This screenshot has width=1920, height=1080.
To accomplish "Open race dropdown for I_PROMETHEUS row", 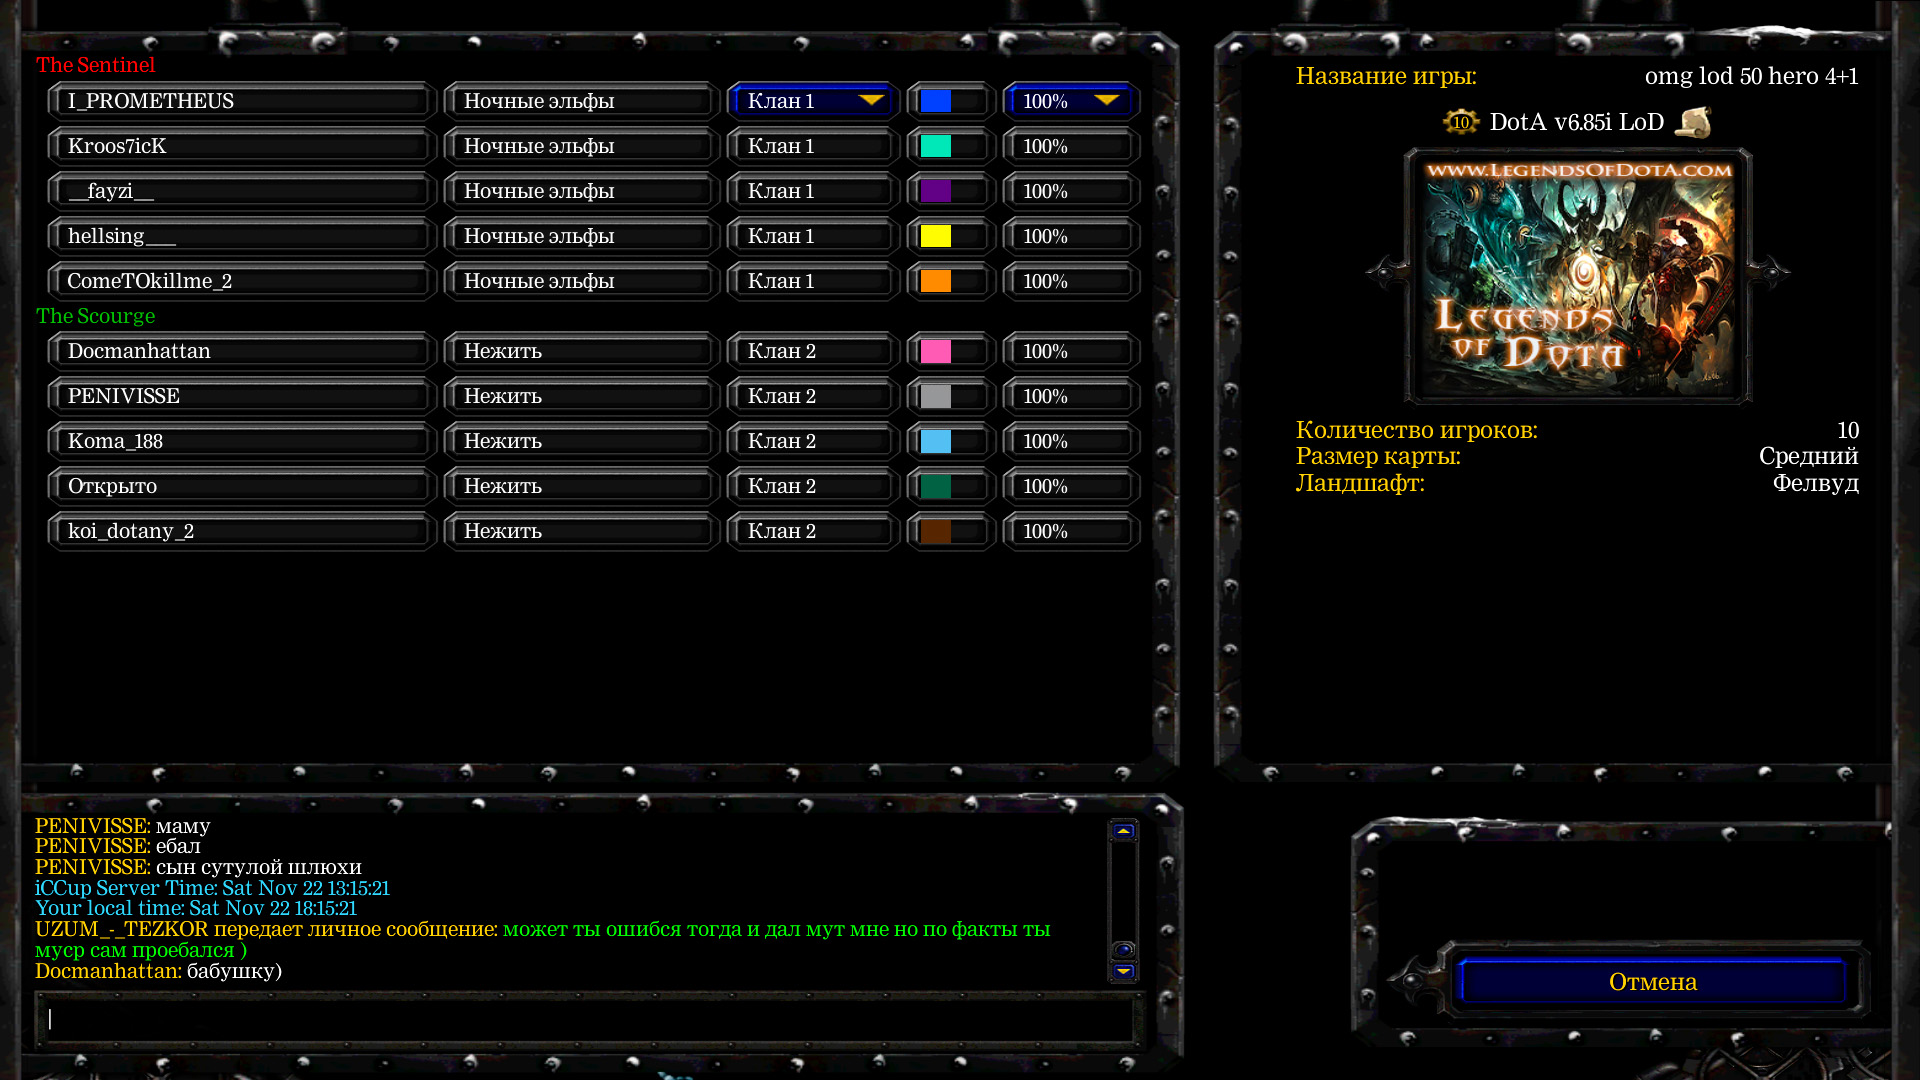I will point(581,101).
